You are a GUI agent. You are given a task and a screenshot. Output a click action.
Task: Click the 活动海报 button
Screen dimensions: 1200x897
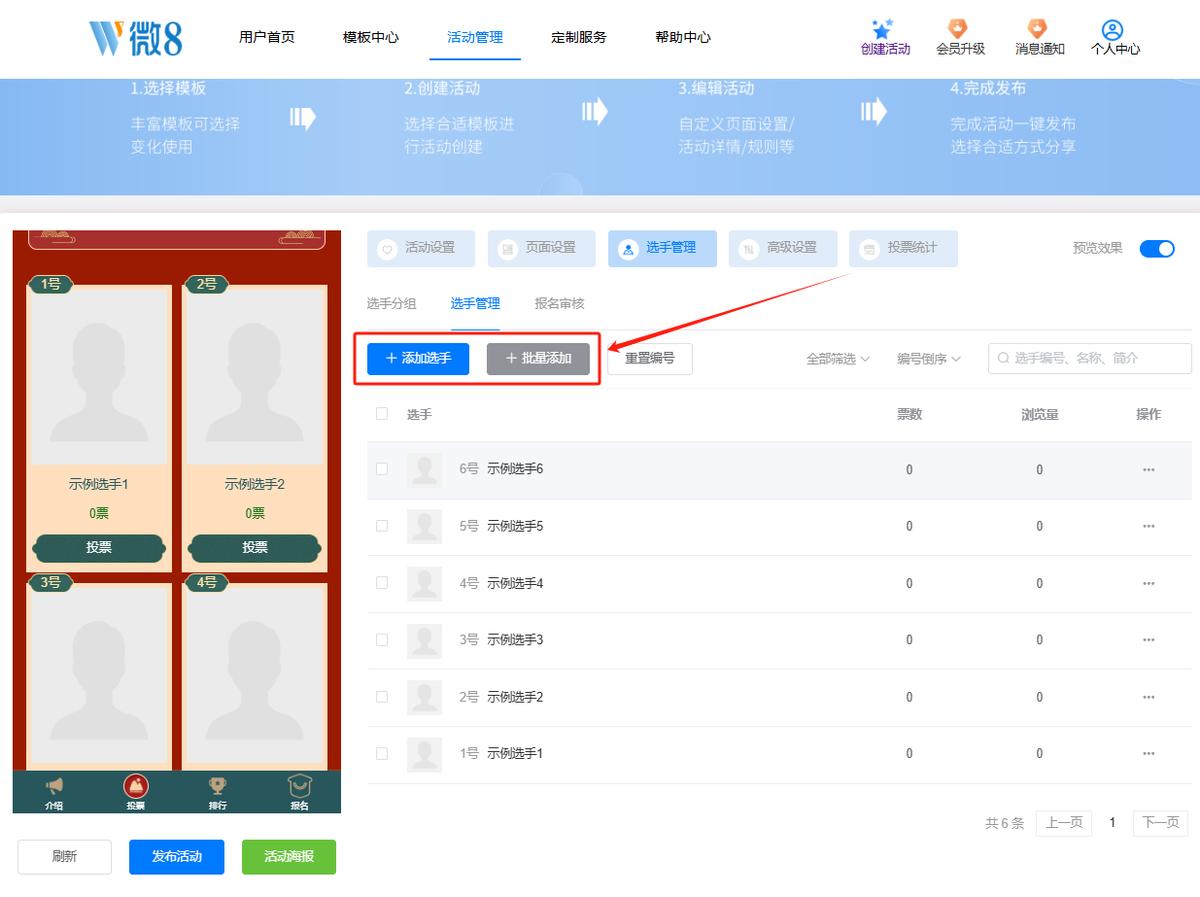pos(289,857)
